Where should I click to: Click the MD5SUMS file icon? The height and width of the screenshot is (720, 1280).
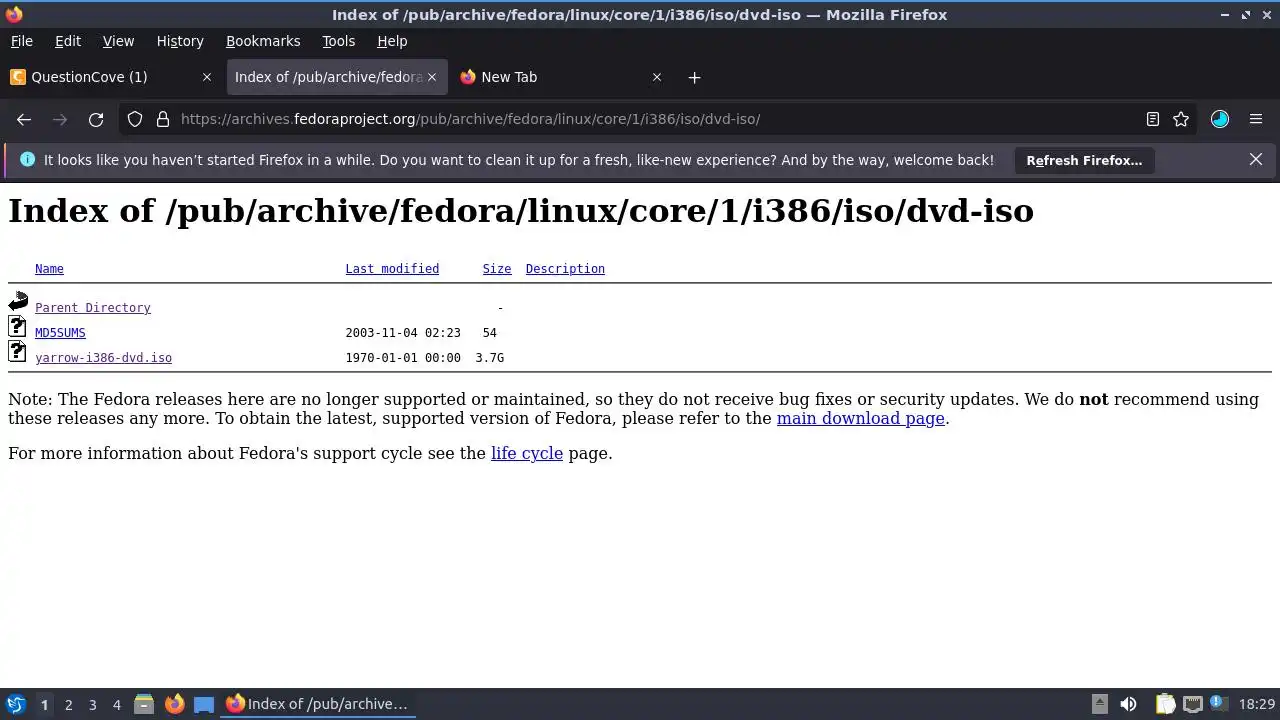point(17,326)
